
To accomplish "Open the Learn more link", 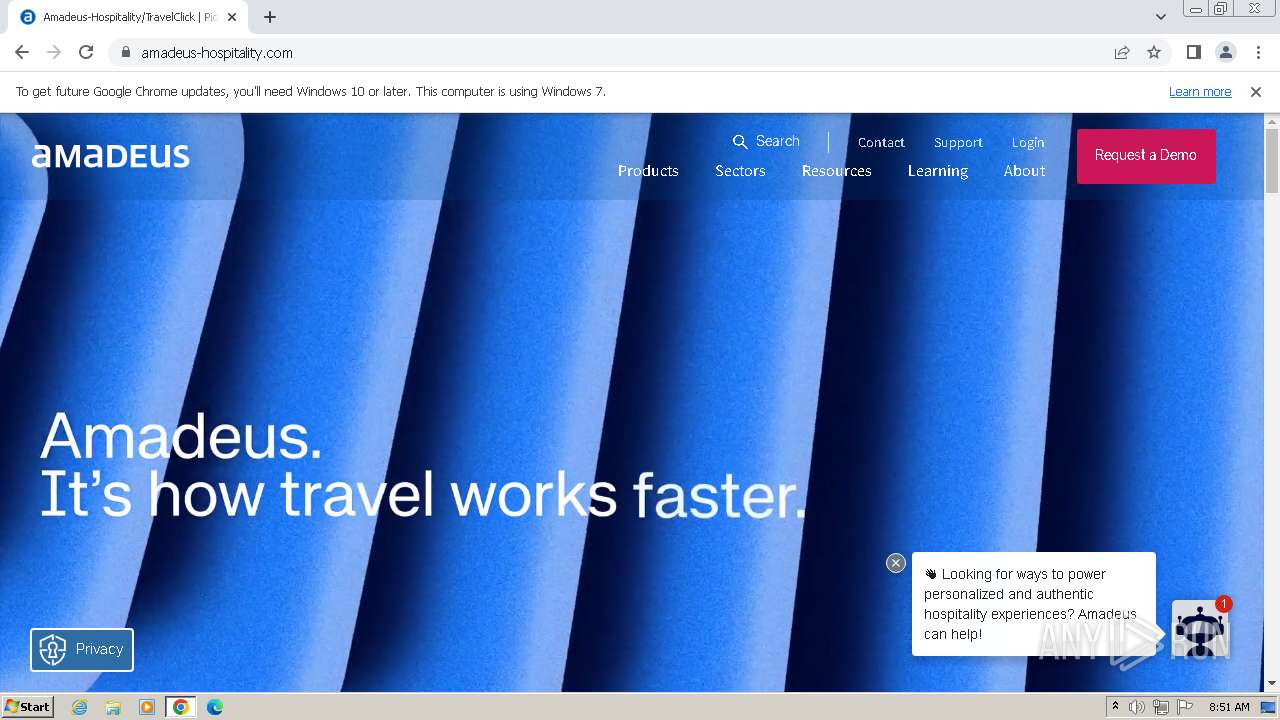I will (1200, 92).
